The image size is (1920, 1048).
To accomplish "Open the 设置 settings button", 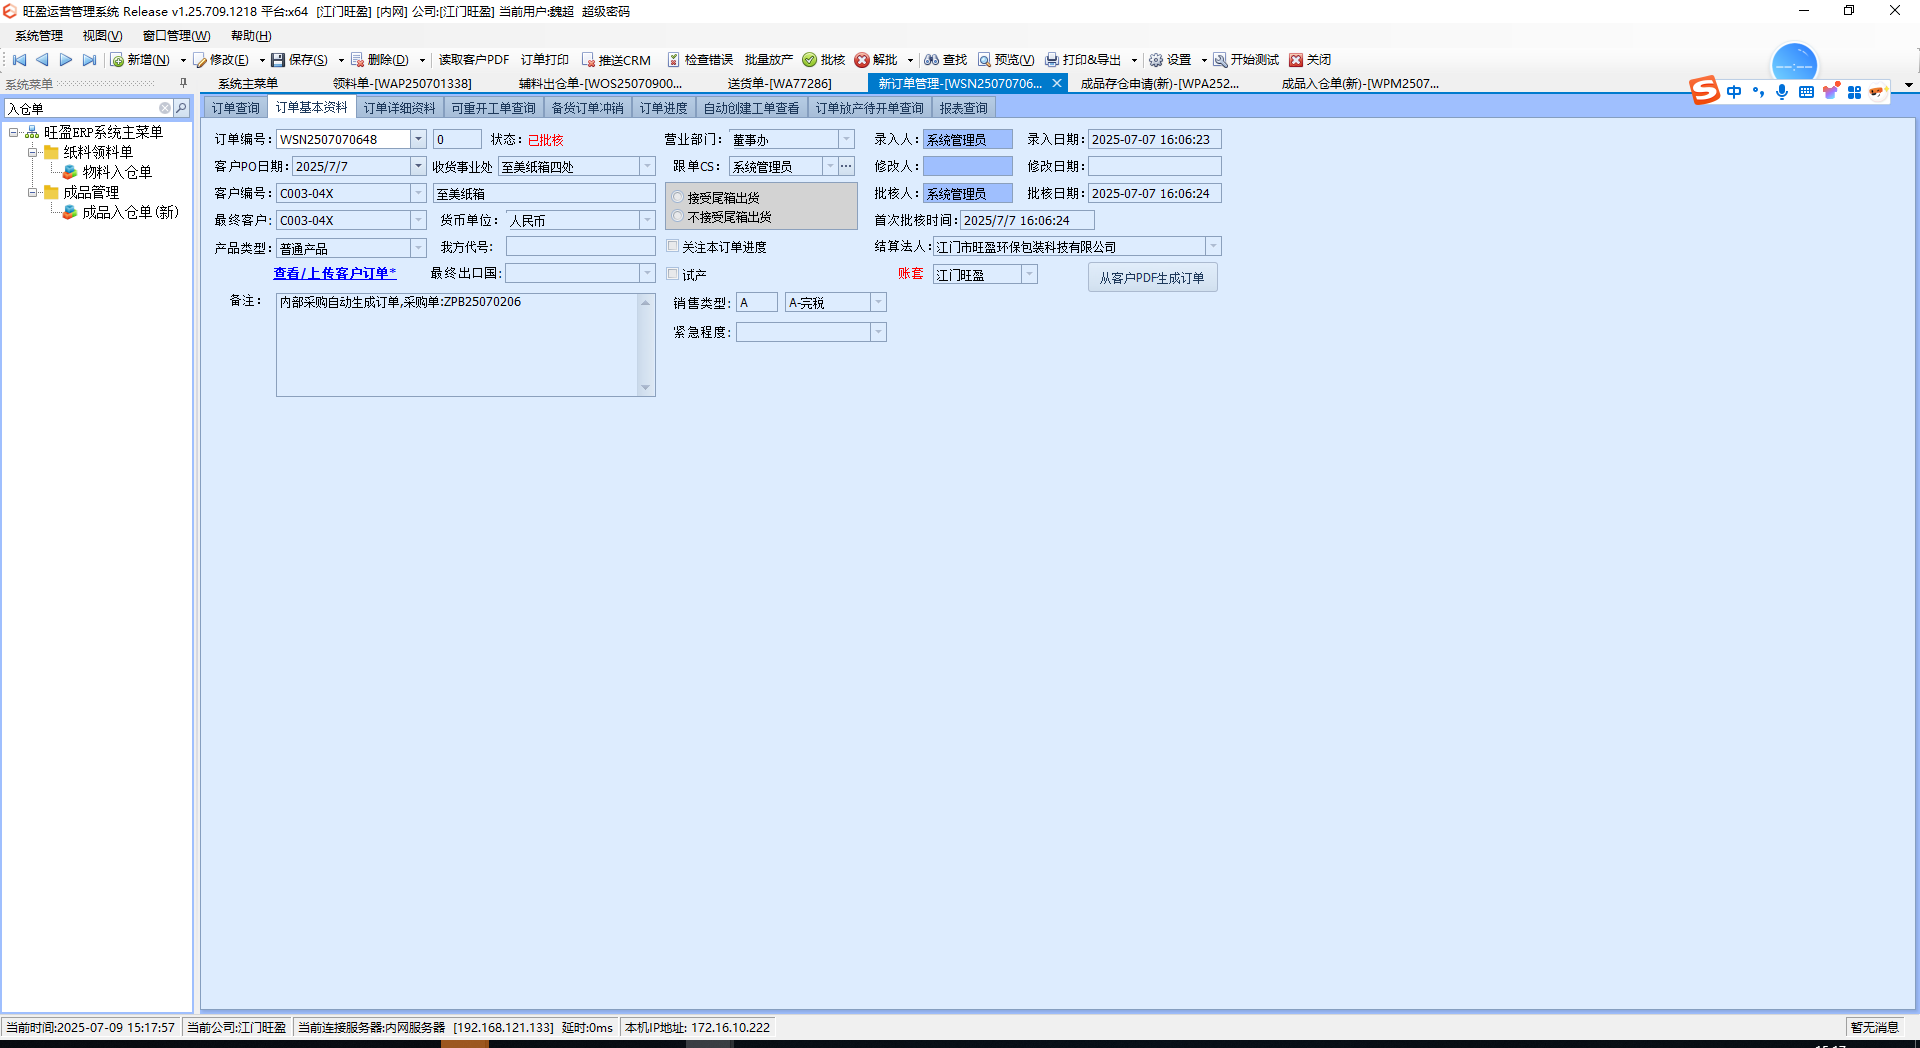I will click(x=1170, y=60).
